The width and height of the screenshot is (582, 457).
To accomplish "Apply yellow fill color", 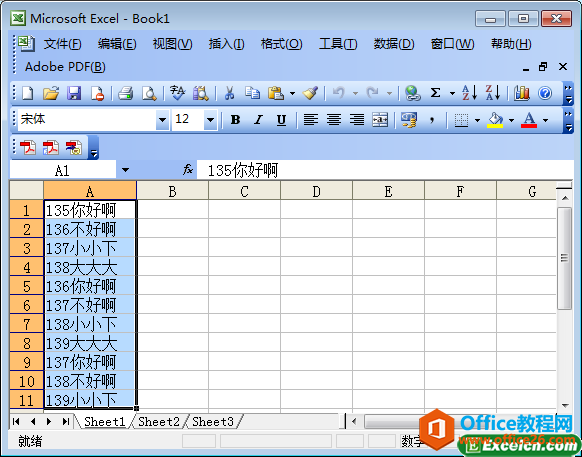I will pyautogui.click(x=495, y=120).
